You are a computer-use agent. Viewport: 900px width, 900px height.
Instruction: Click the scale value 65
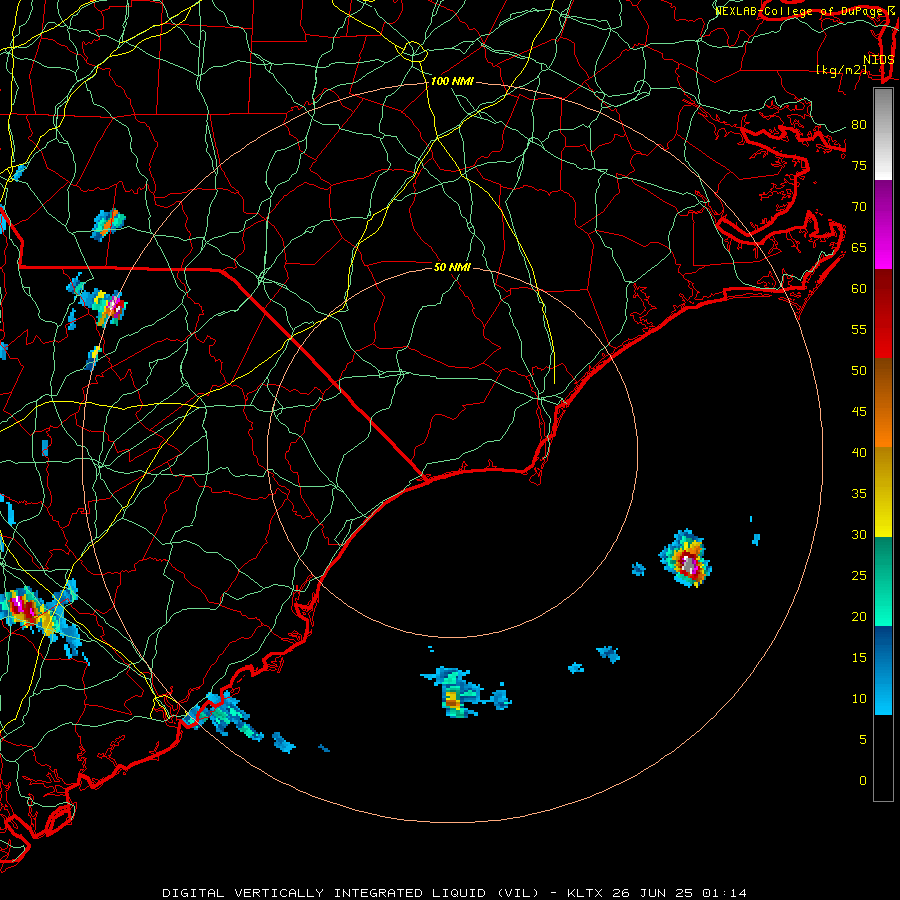(x=859, y=247)
